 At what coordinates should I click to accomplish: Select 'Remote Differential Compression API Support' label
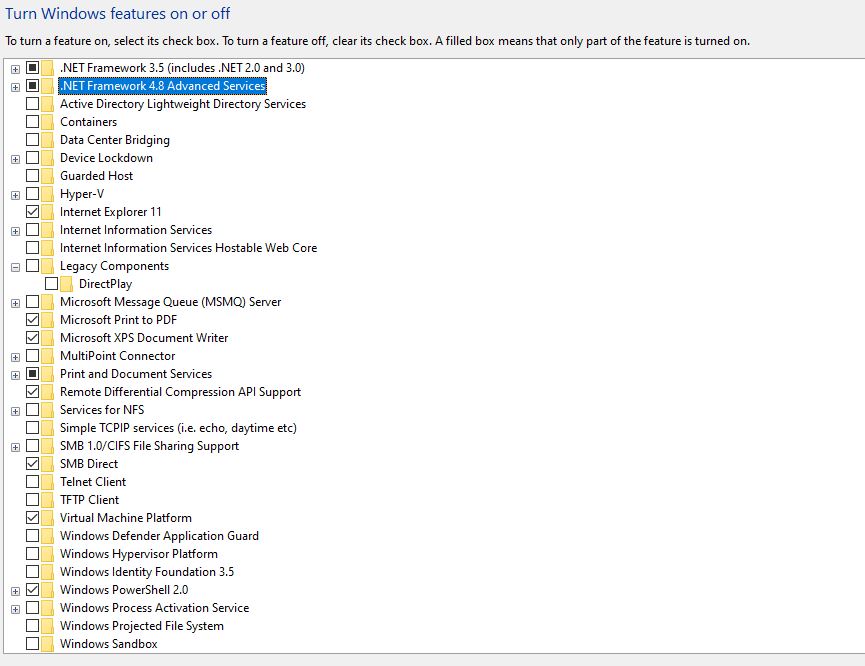click(180, 392)
